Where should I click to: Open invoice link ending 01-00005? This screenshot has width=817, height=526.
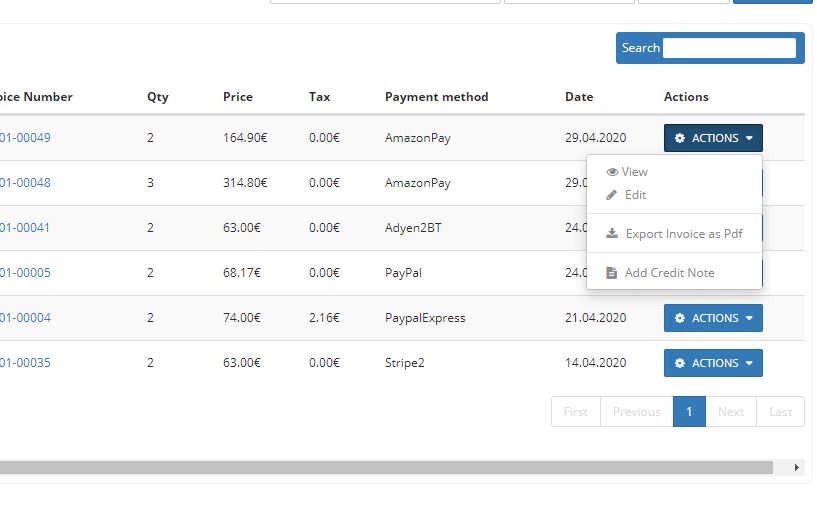(x=25, y=272)
